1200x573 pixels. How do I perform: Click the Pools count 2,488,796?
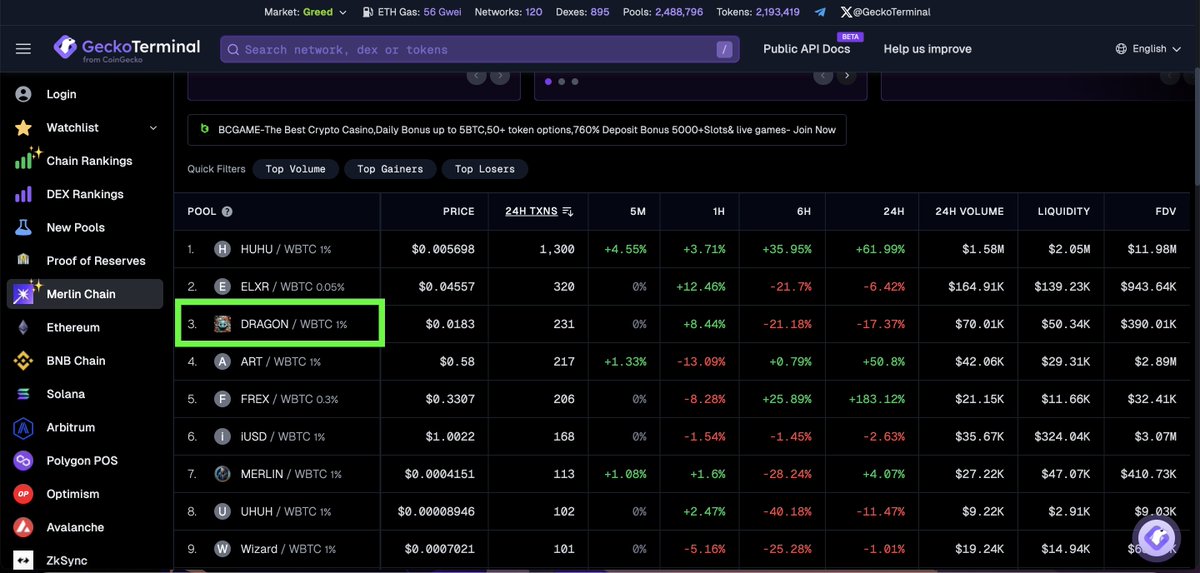(679, 12)
